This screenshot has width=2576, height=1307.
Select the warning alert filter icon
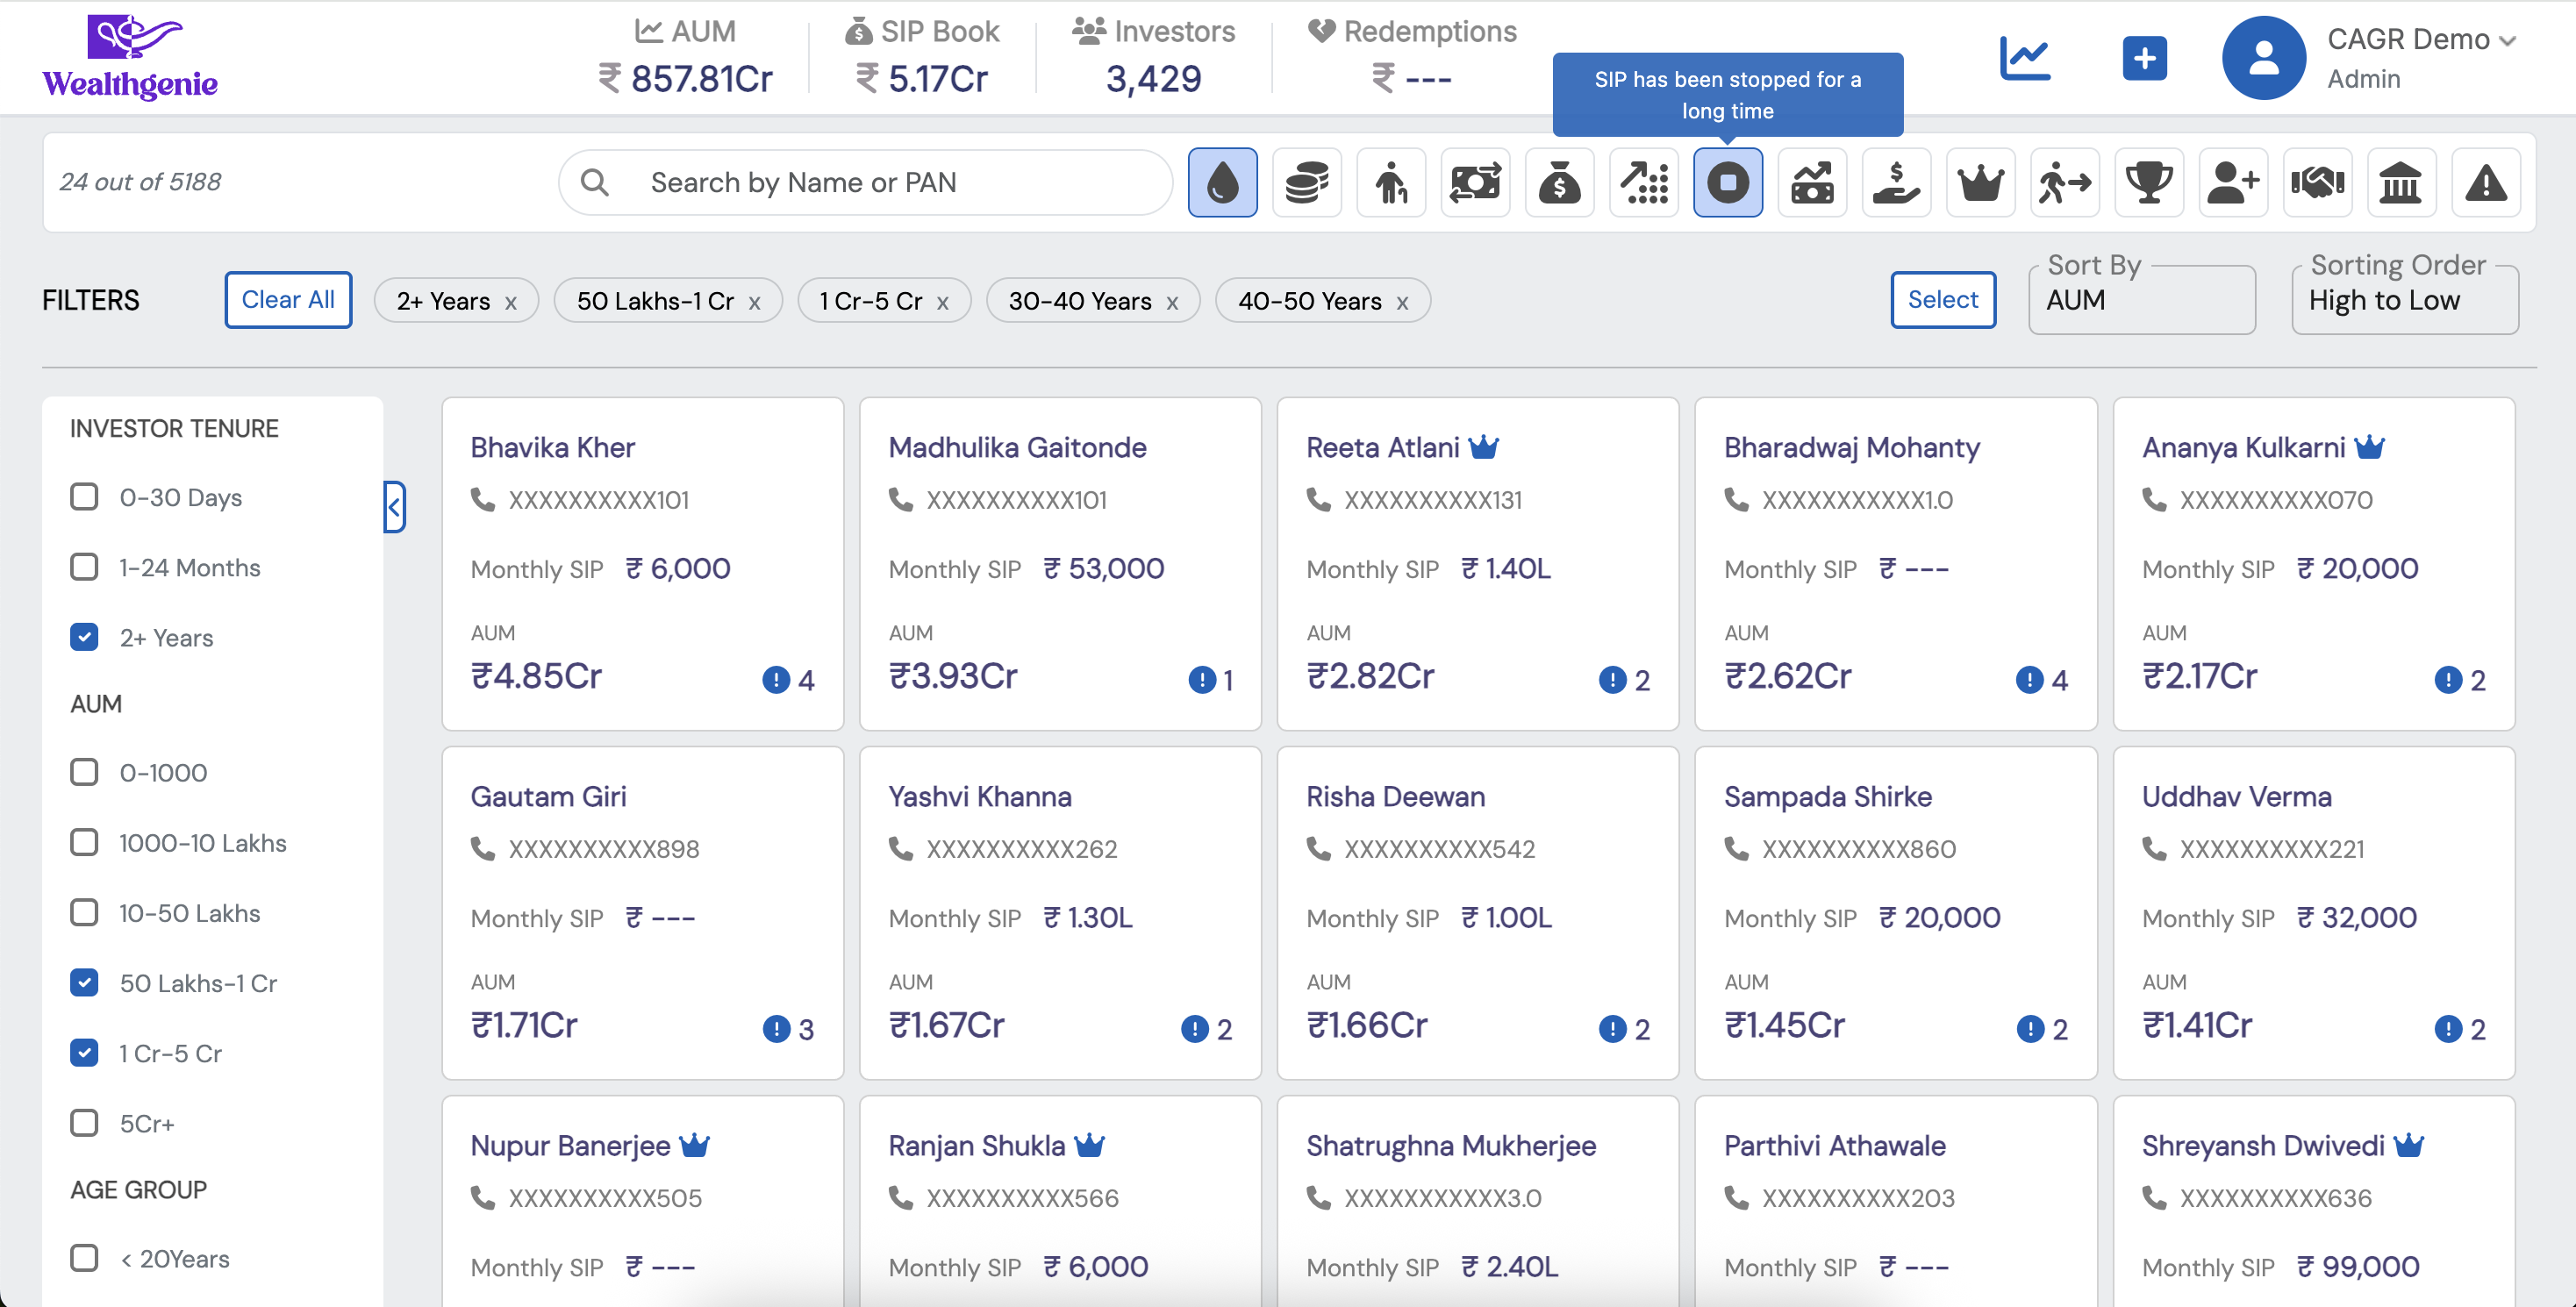tap(2486, 182)
